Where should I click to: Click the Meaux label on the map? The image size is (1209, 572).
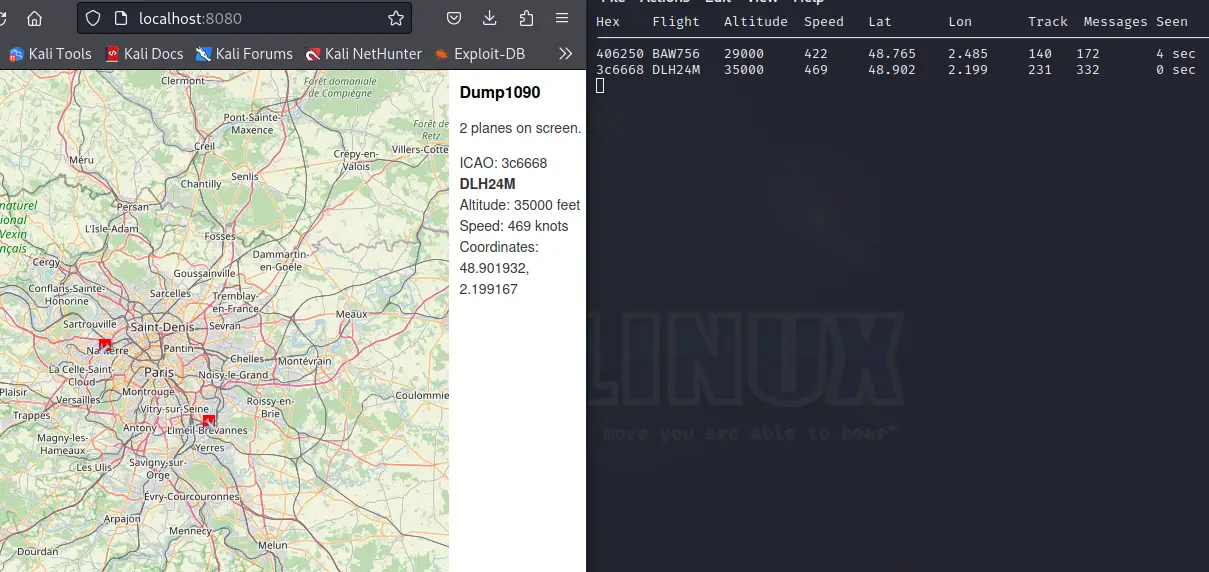tap(352, 313)
